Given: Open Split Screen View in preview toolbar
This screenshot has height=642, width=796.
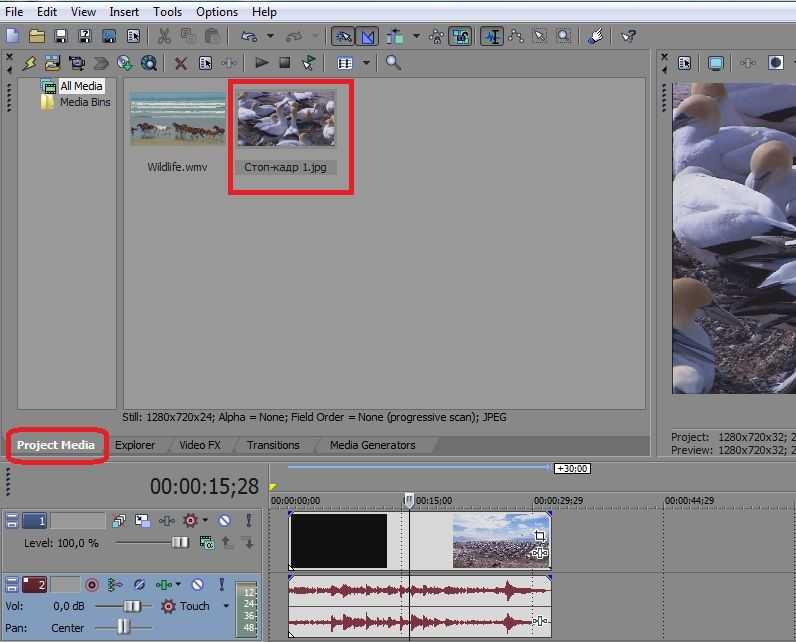Looking at the screenshot, I should tap(776, 63).
